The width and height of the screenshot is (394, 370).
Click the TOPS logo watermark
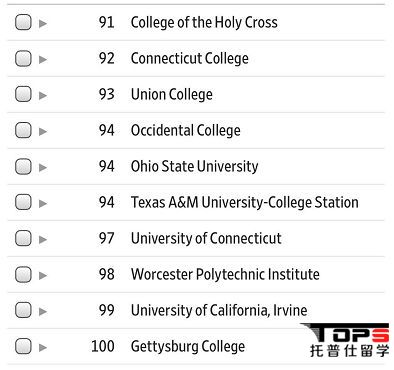[347, 340]
